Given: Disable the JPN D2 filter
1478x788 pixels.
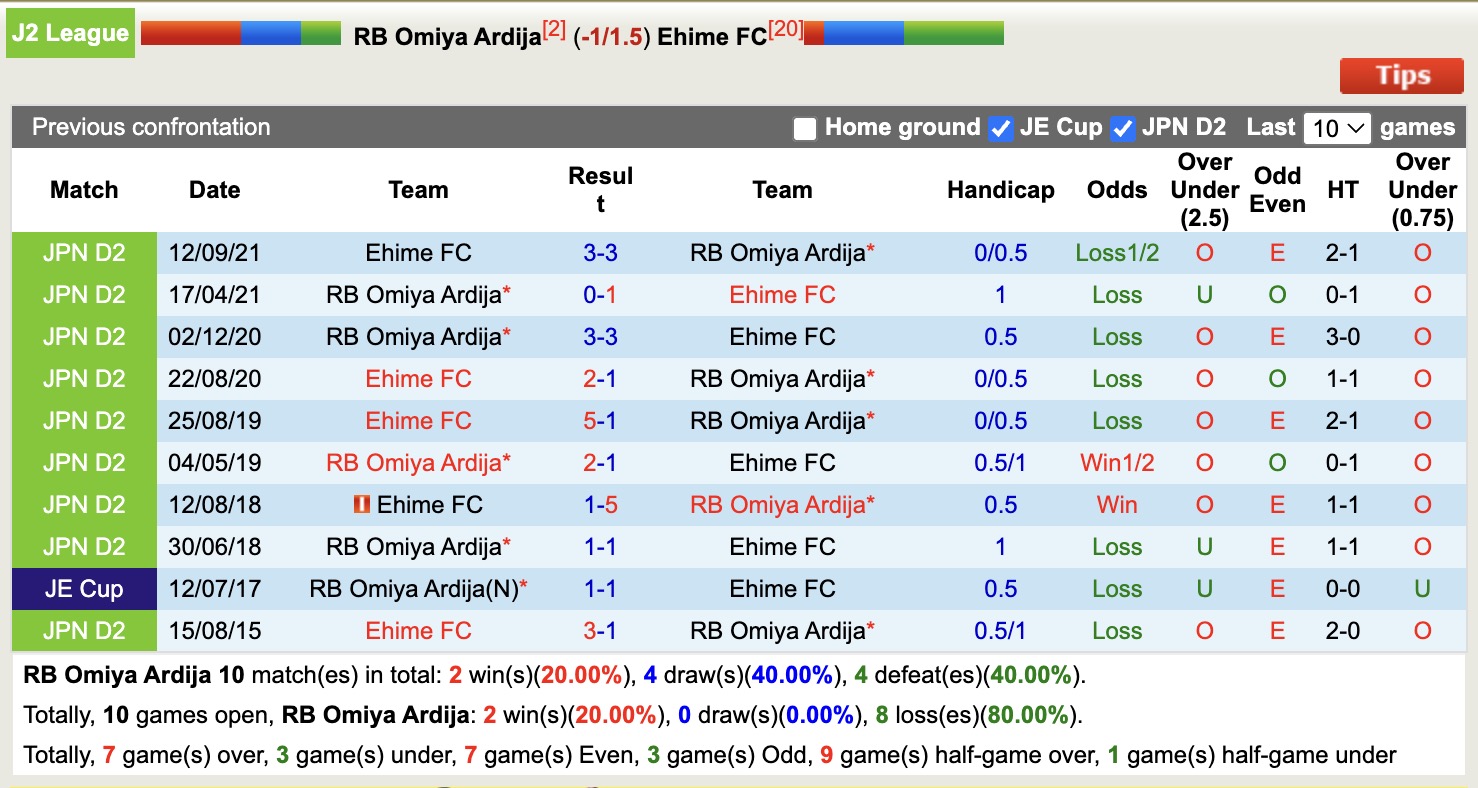Looking at the screenshot, I should click(x=1124, y=127).
